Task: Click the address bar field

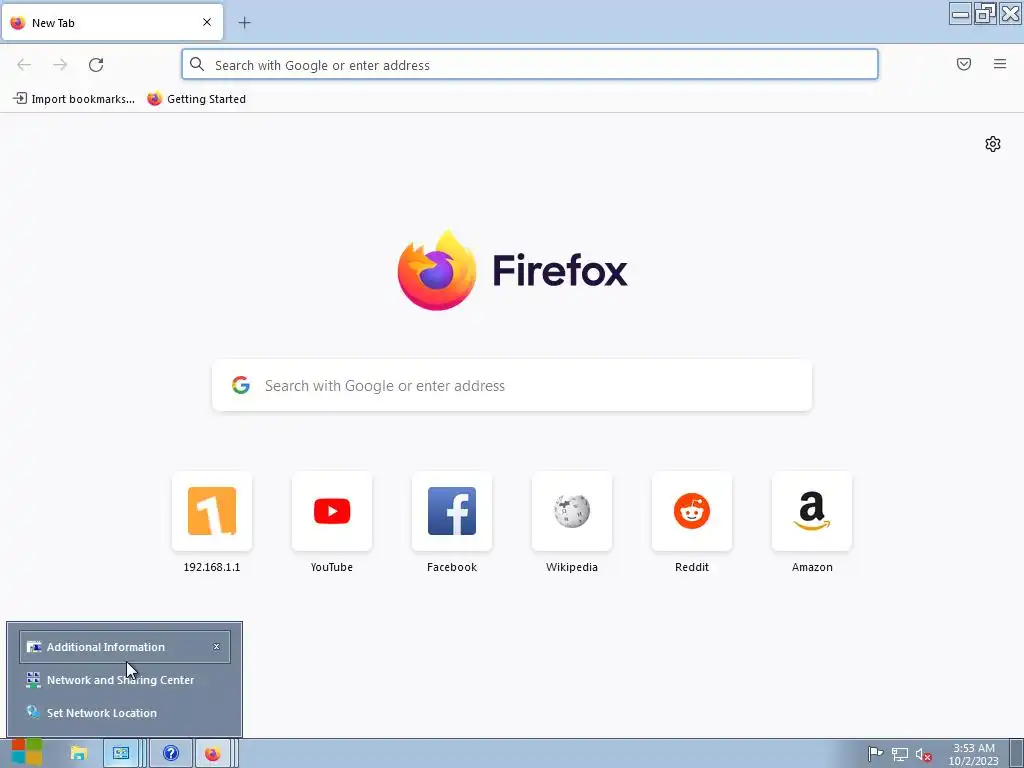Action: tap(530, 65)
